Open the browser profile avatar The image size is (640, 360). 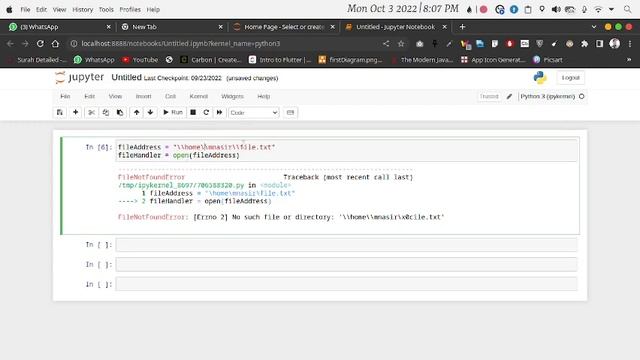point(614,43)
